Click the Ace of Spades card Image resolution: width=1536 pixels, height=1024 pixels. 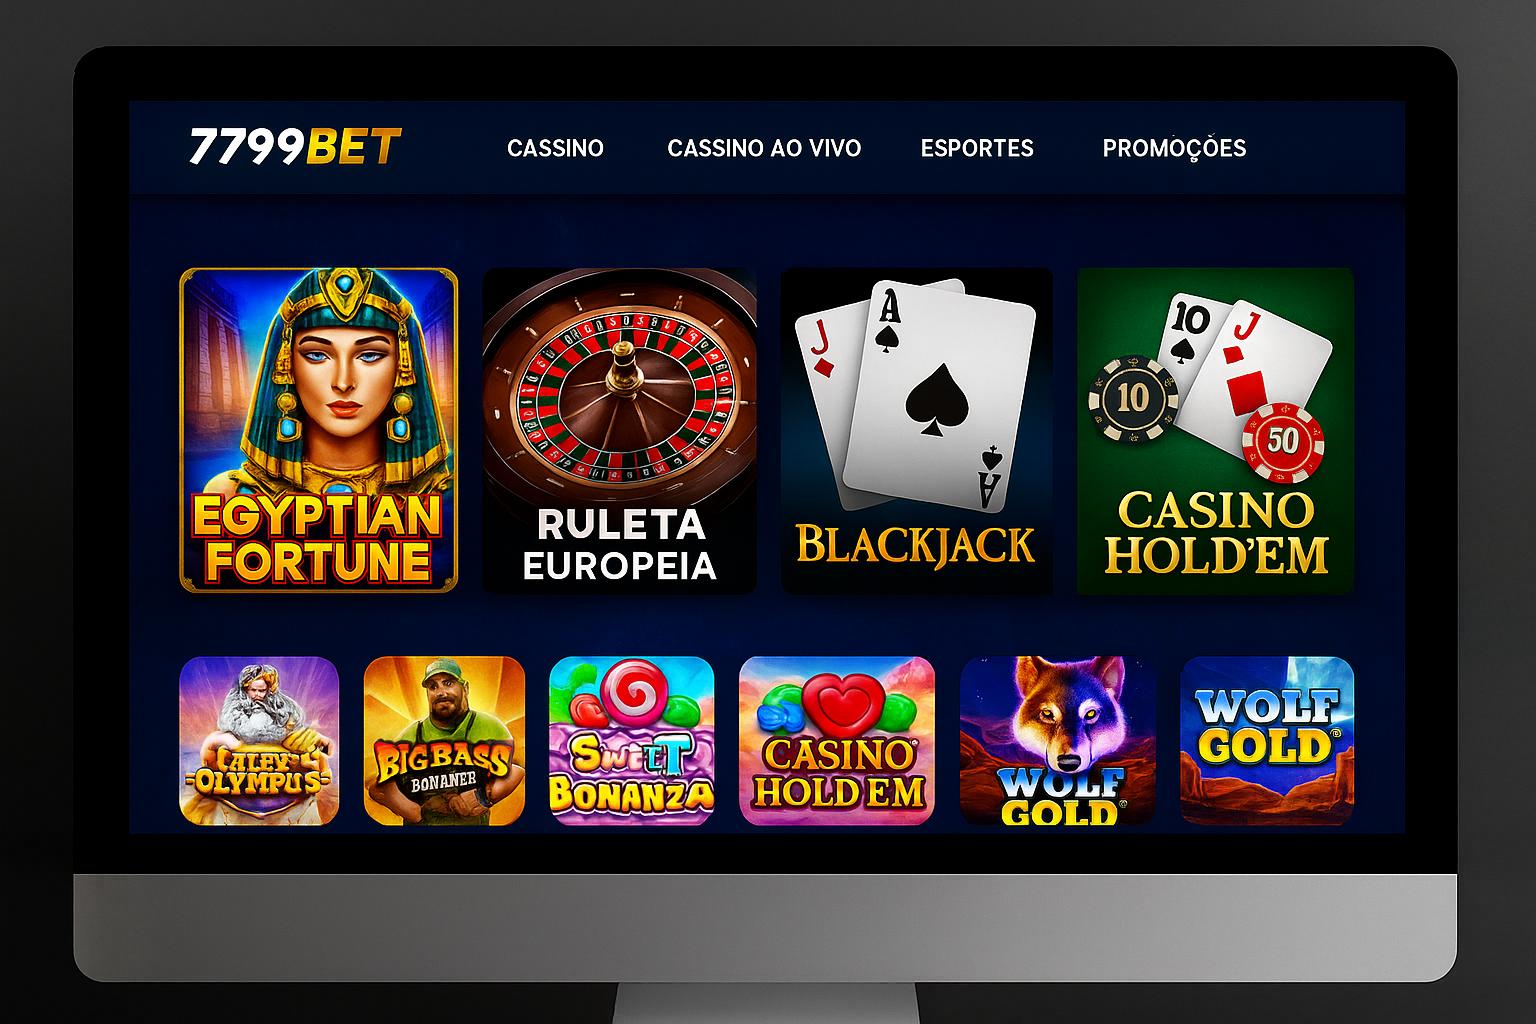(x=938, y=397)
